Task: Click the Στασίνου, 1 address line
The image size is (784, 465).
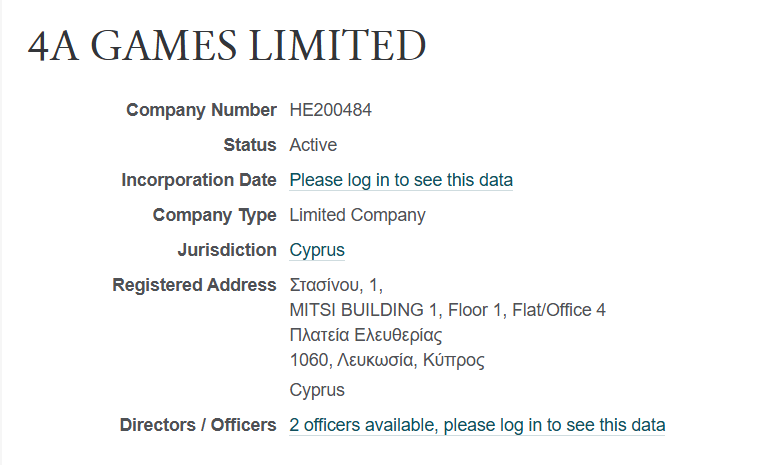Action: point(336,285)
